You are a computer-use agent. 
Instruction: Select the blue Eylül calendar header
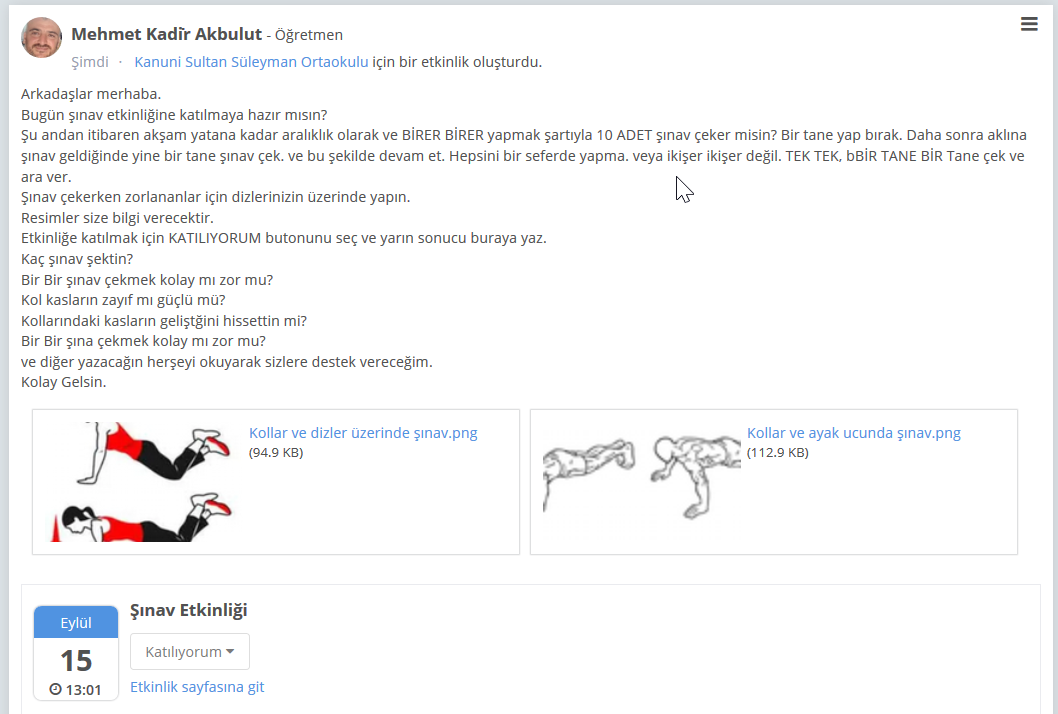76,622
